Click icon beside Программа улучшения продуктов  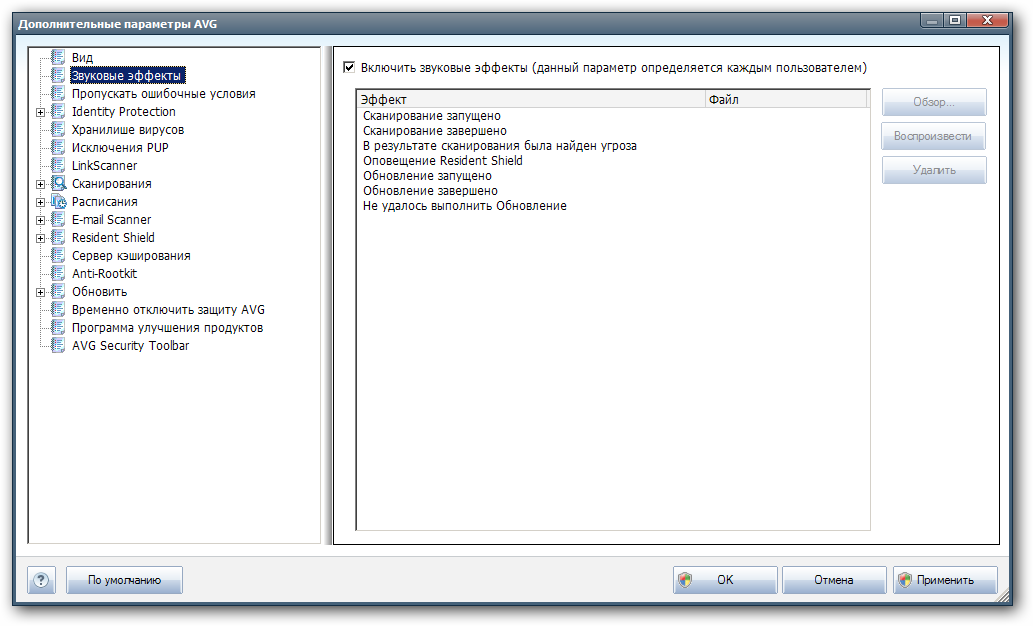(58, 327)
